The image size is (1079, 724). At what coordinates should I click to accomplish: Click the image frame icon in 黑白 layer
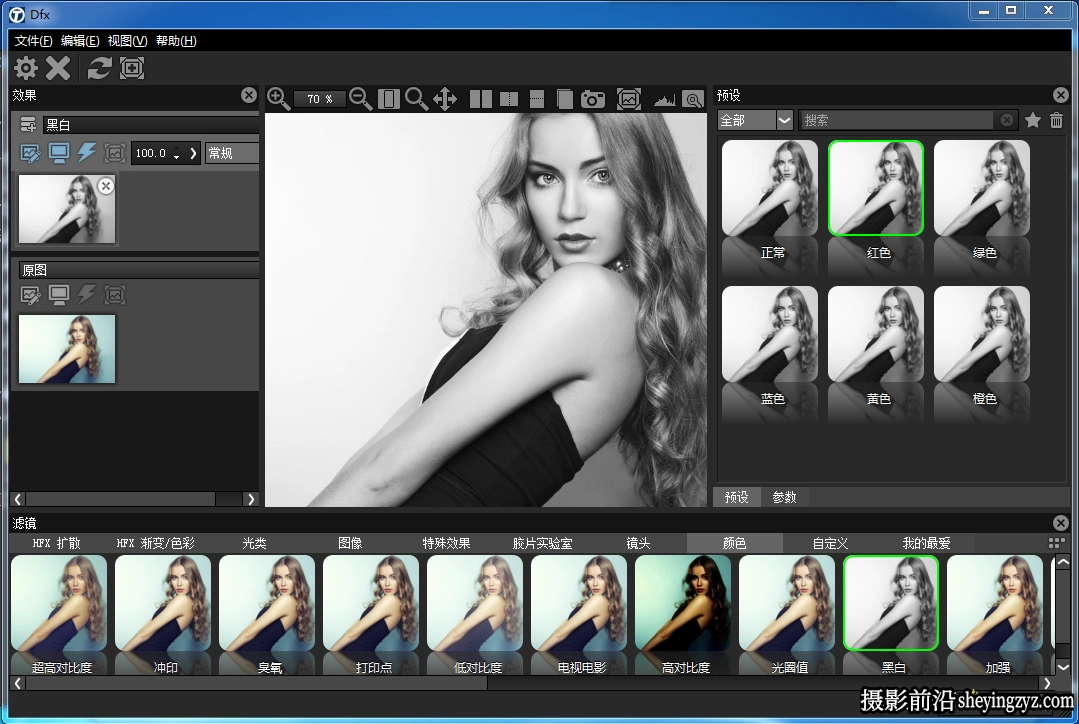click(115, 153)
